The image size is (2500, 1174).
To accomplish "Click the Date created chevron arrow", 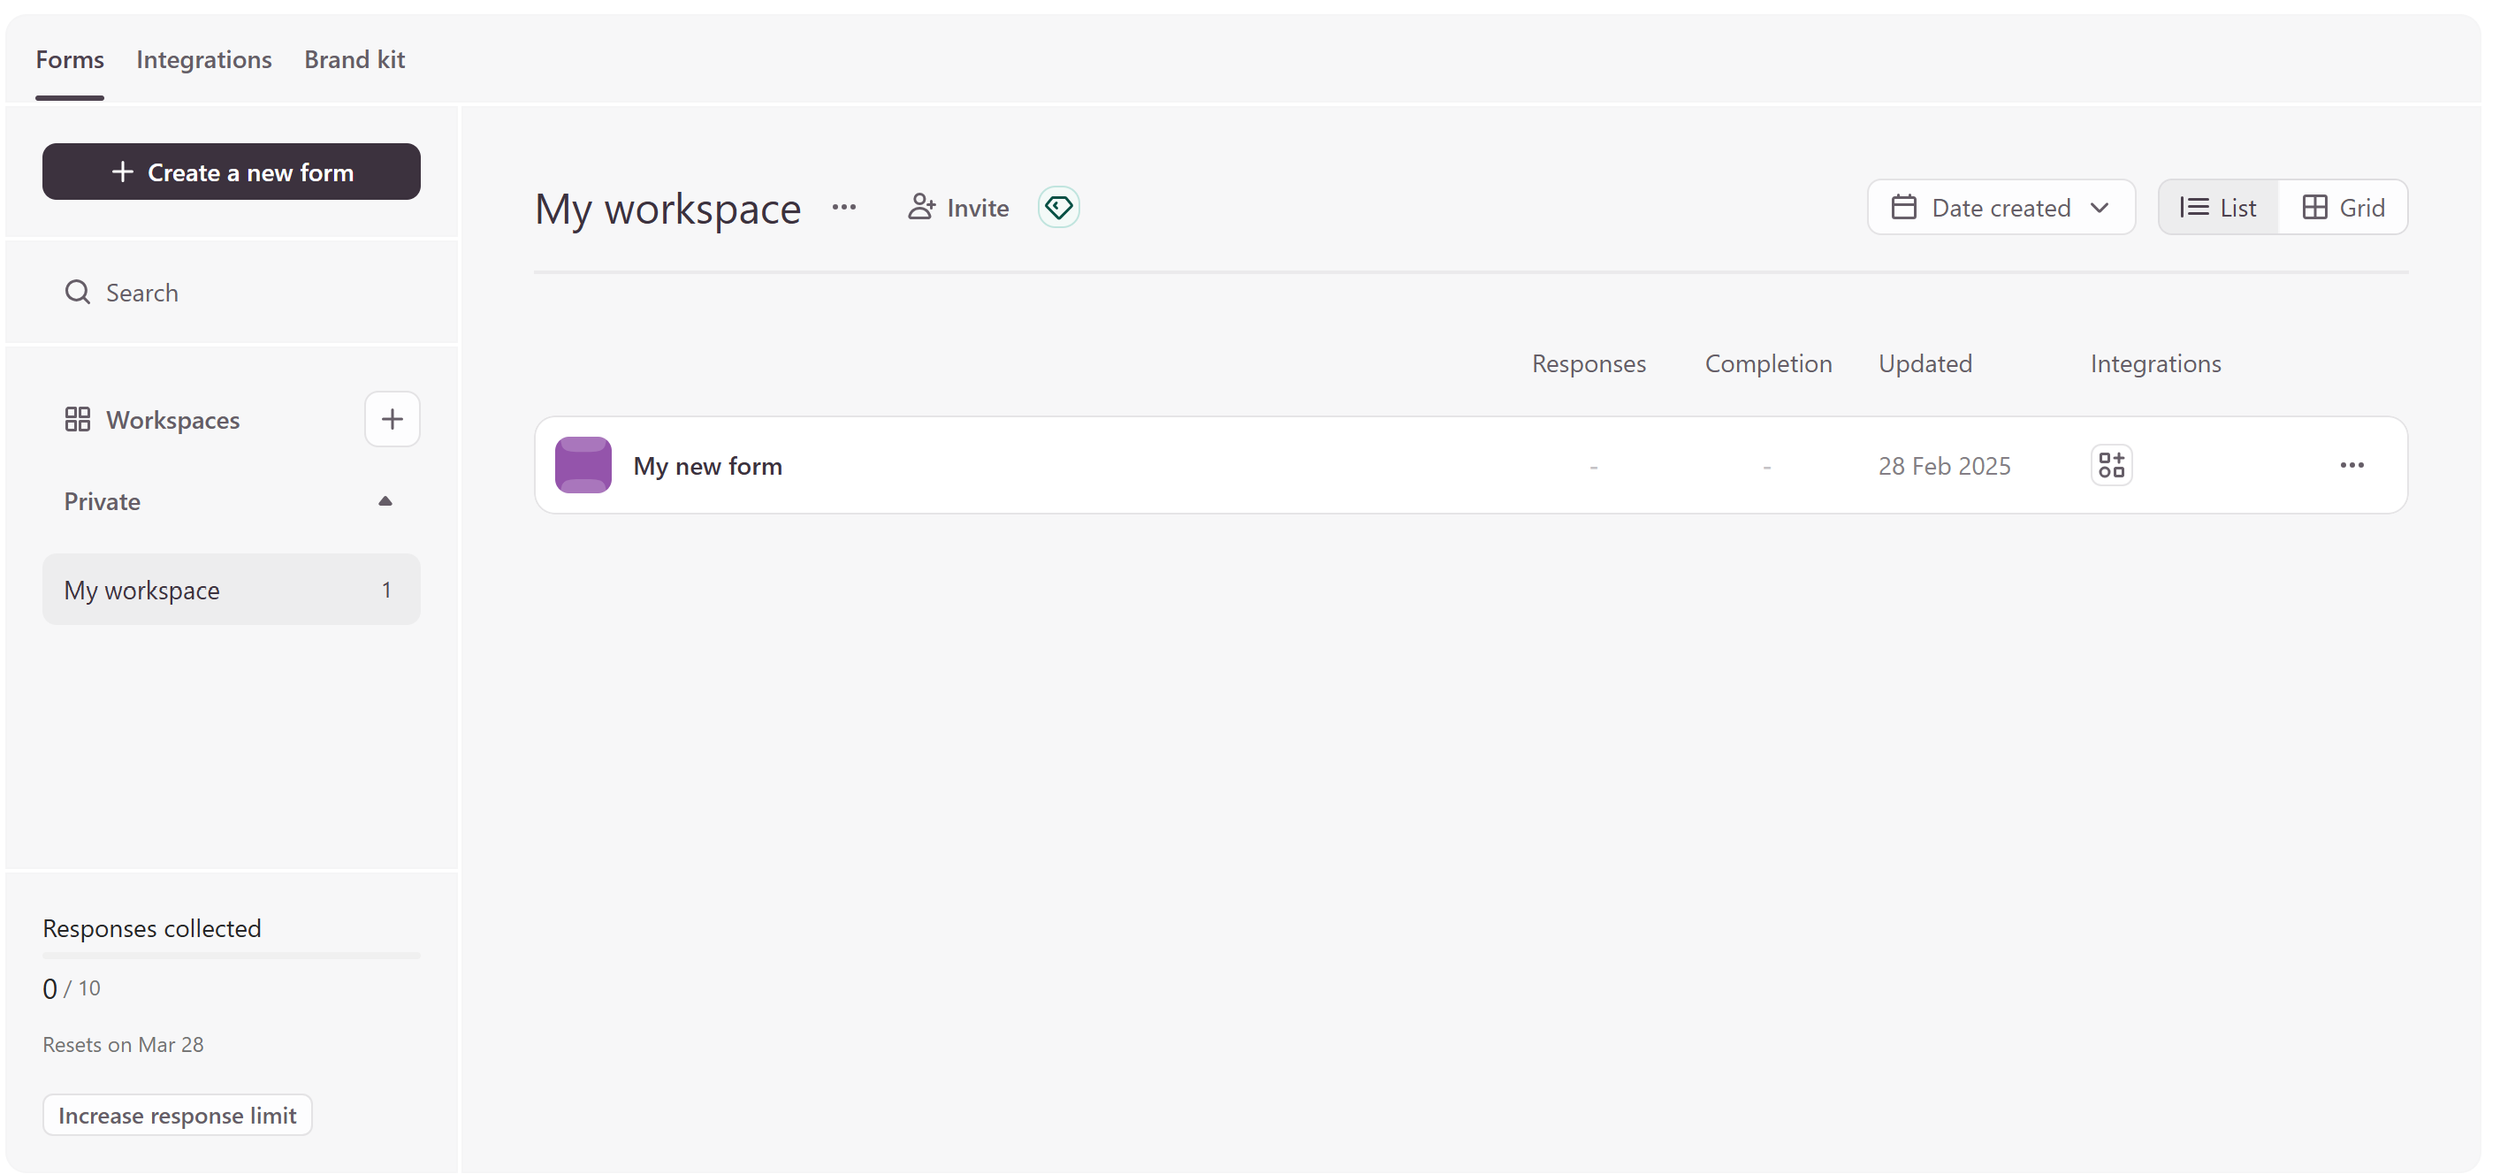I will [2099, 207].
